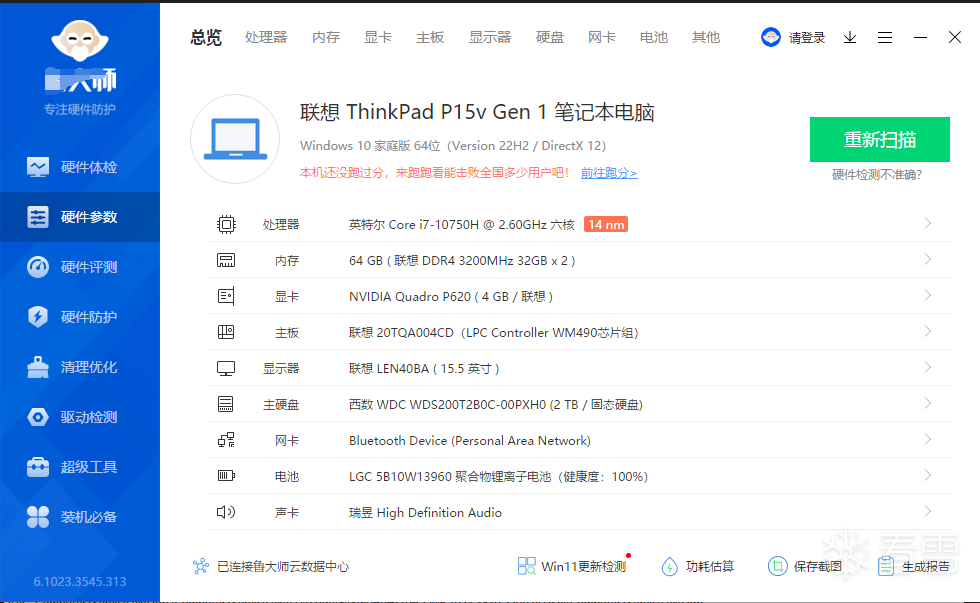Screen dimensions: 980x603
Task: Click the 网卡 network icon
Action: tap(226, 441)
